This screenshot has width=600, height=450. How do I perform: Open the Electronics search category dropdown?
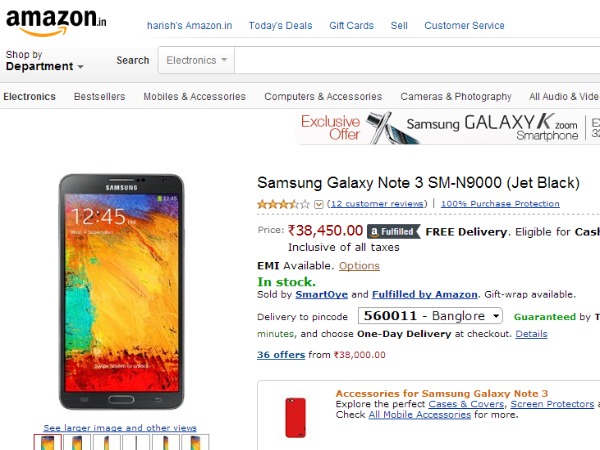pos(196,60)
